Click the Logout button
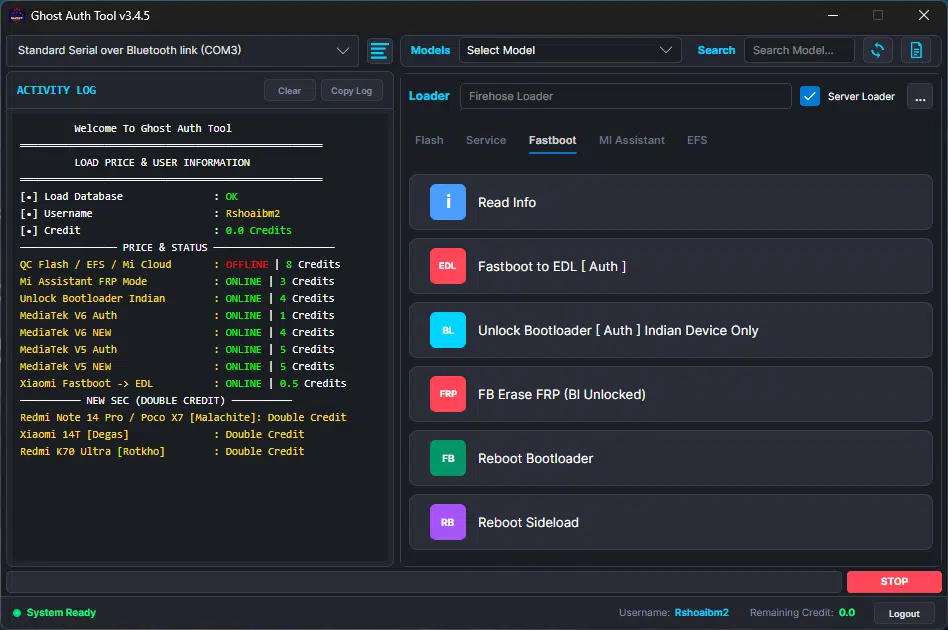Screen dimensions: 948x630 click(904, 614)
